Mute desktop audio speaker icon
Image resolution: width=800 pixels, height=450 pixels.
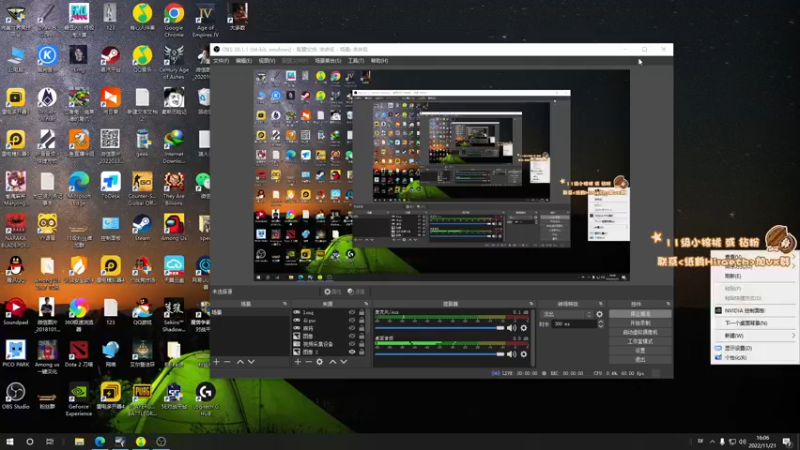tap(511, 354)
